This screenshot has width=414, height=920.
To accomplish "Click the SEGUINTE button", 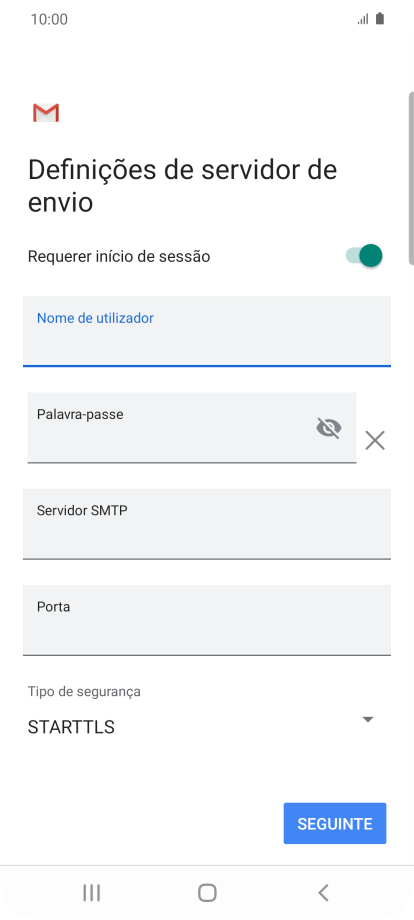I will [335, 823].
